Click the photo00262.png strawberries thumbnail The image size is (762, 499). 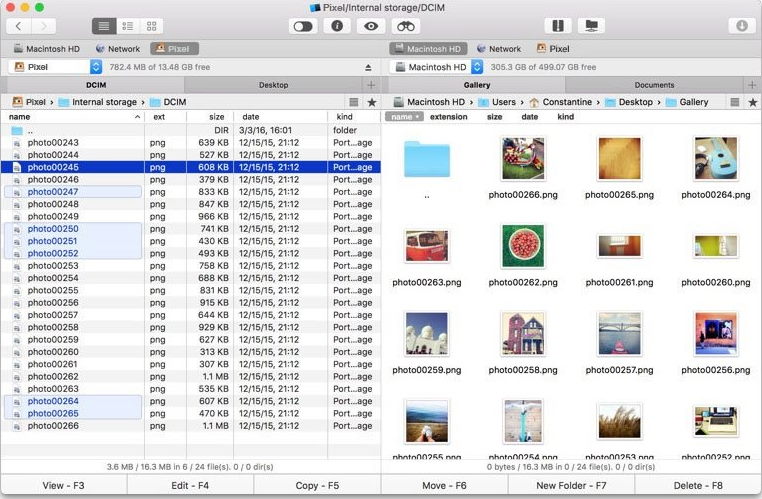(523, 246)
